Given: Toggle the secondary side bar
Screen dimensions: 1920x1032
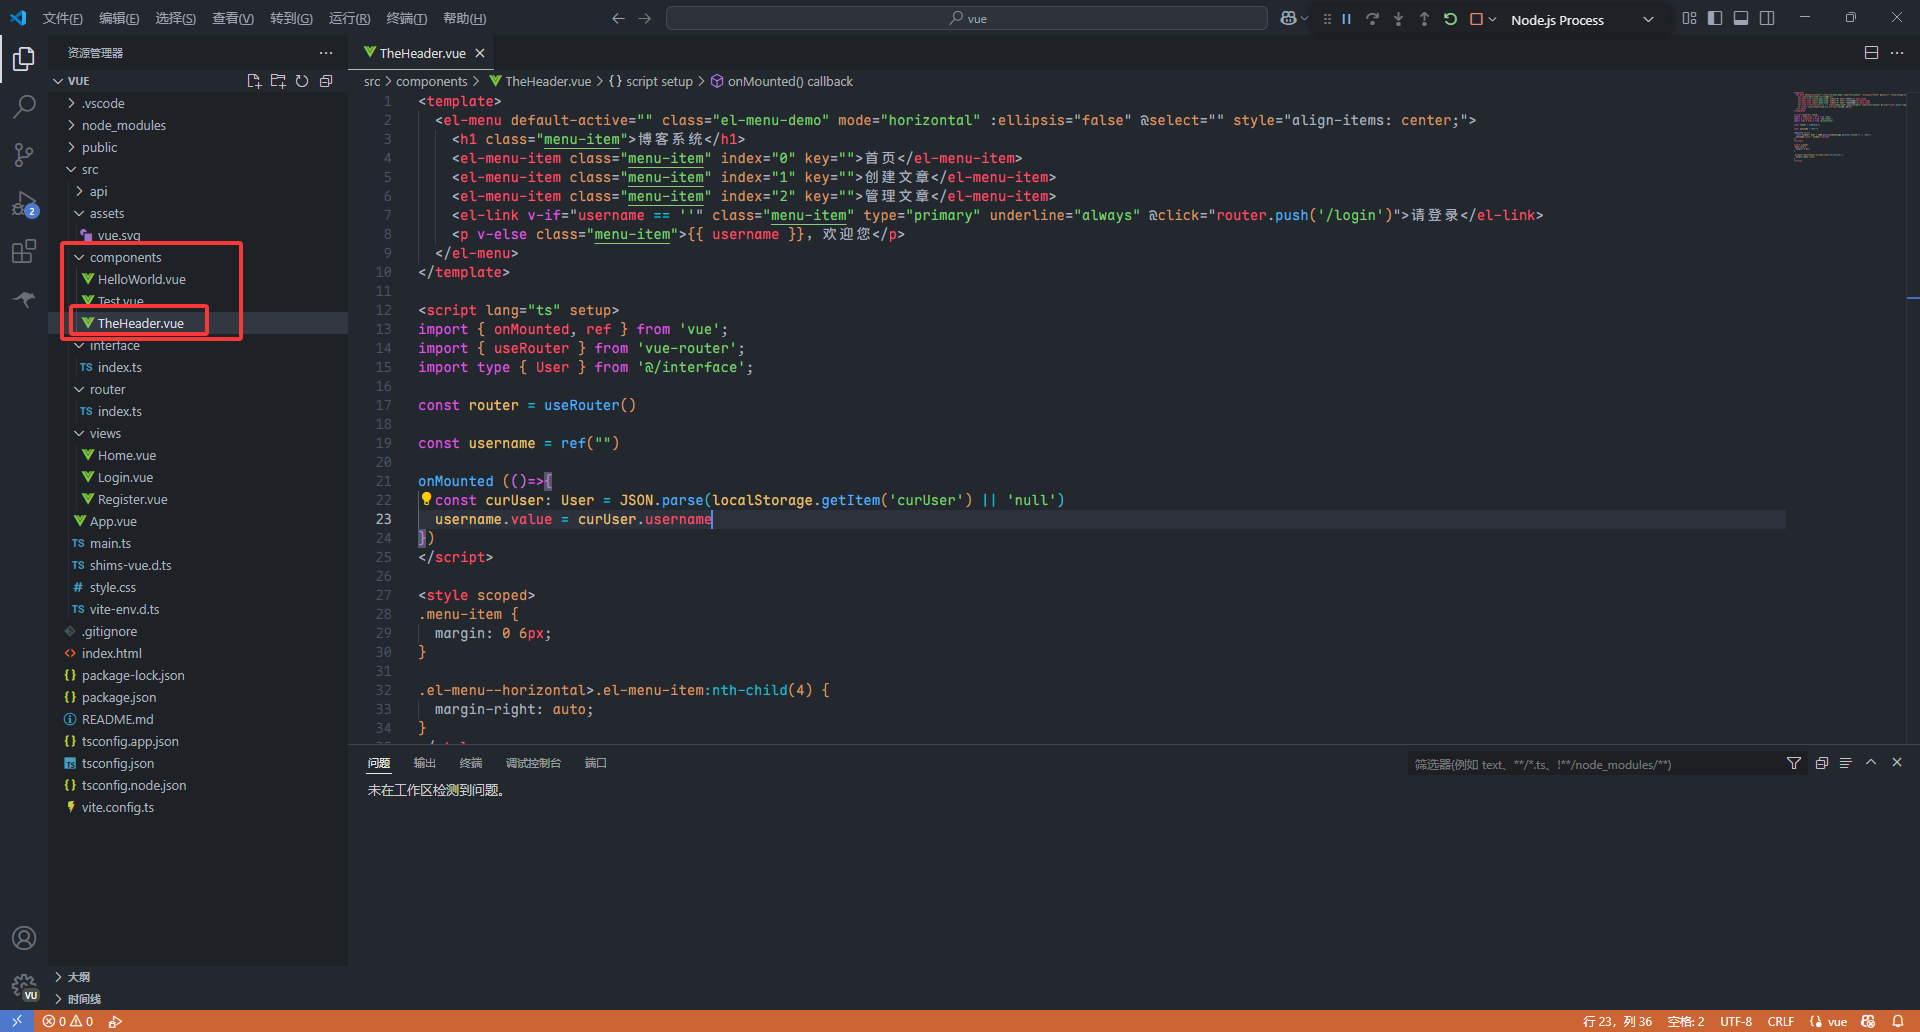Looking at the screenshot, I should pos(1767,18).
